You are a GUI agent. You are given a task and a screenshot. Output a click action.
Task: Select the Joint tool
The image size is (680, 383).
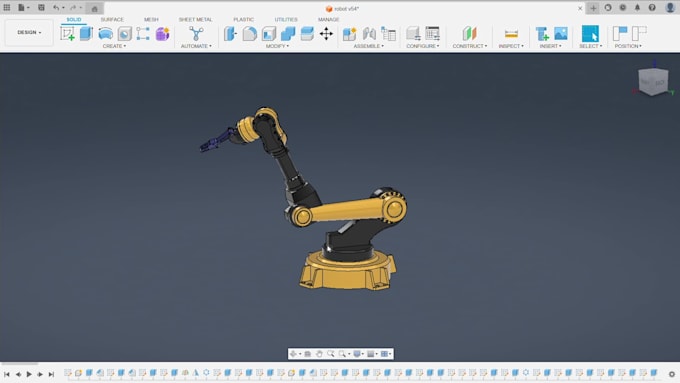[x=369, y=34]
